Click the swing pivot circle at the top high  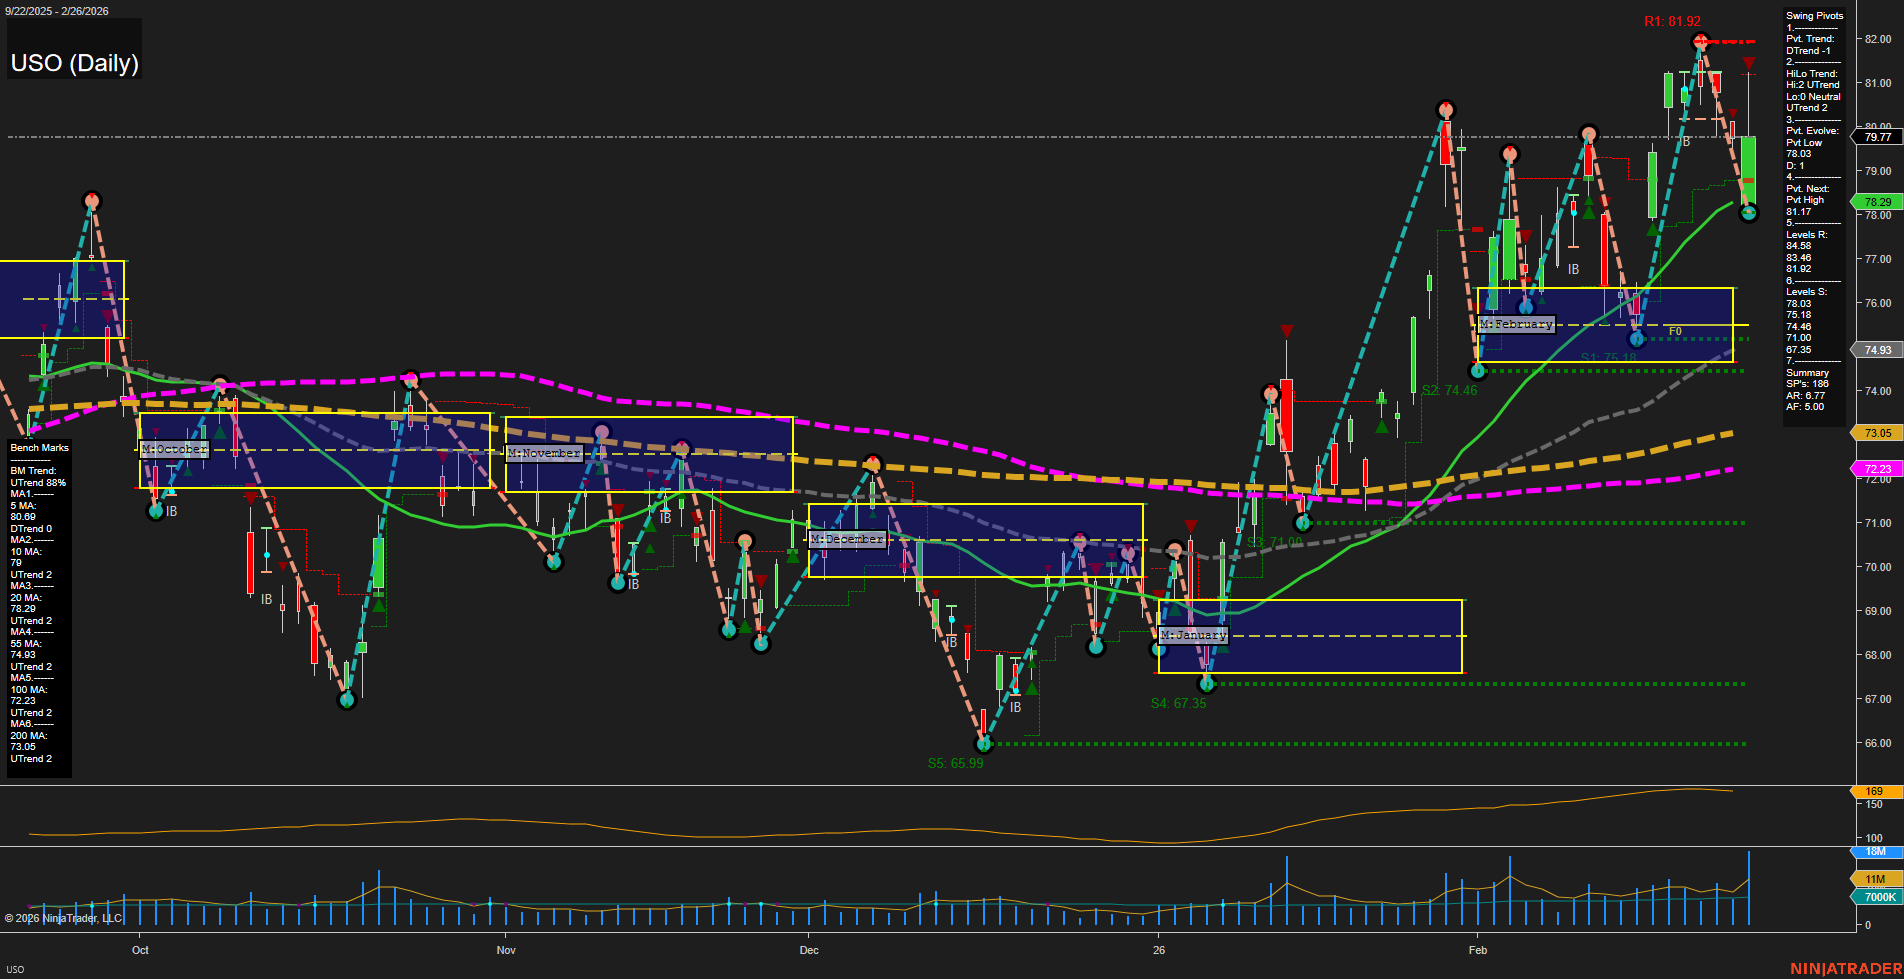(1701, 41)
